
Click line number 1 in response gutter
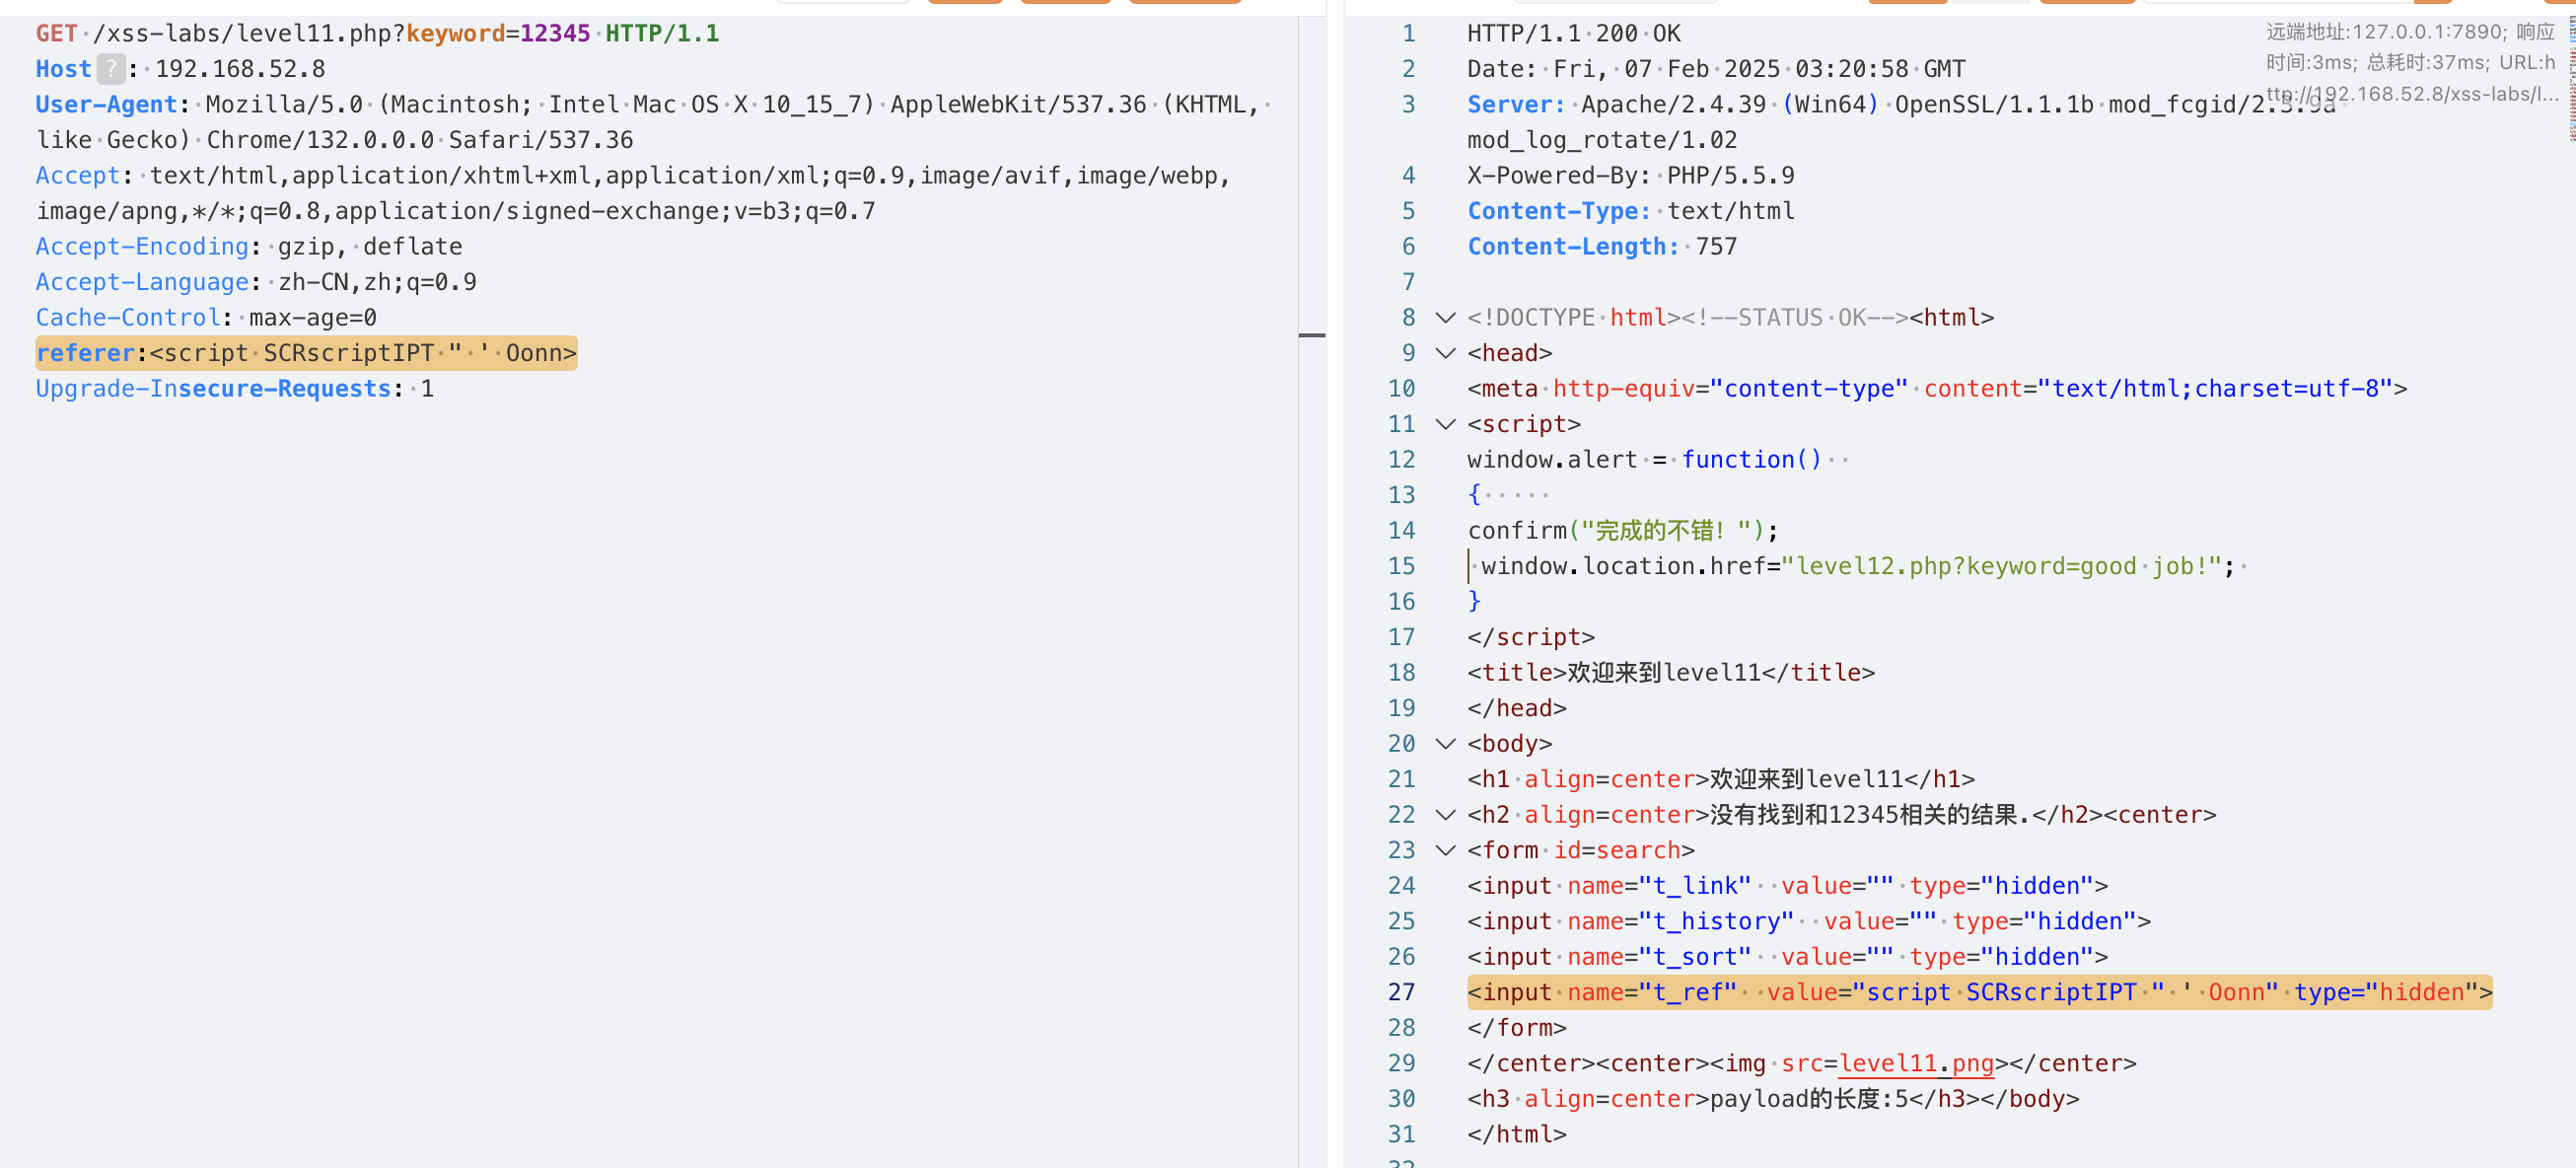(x=1408, y=33)
